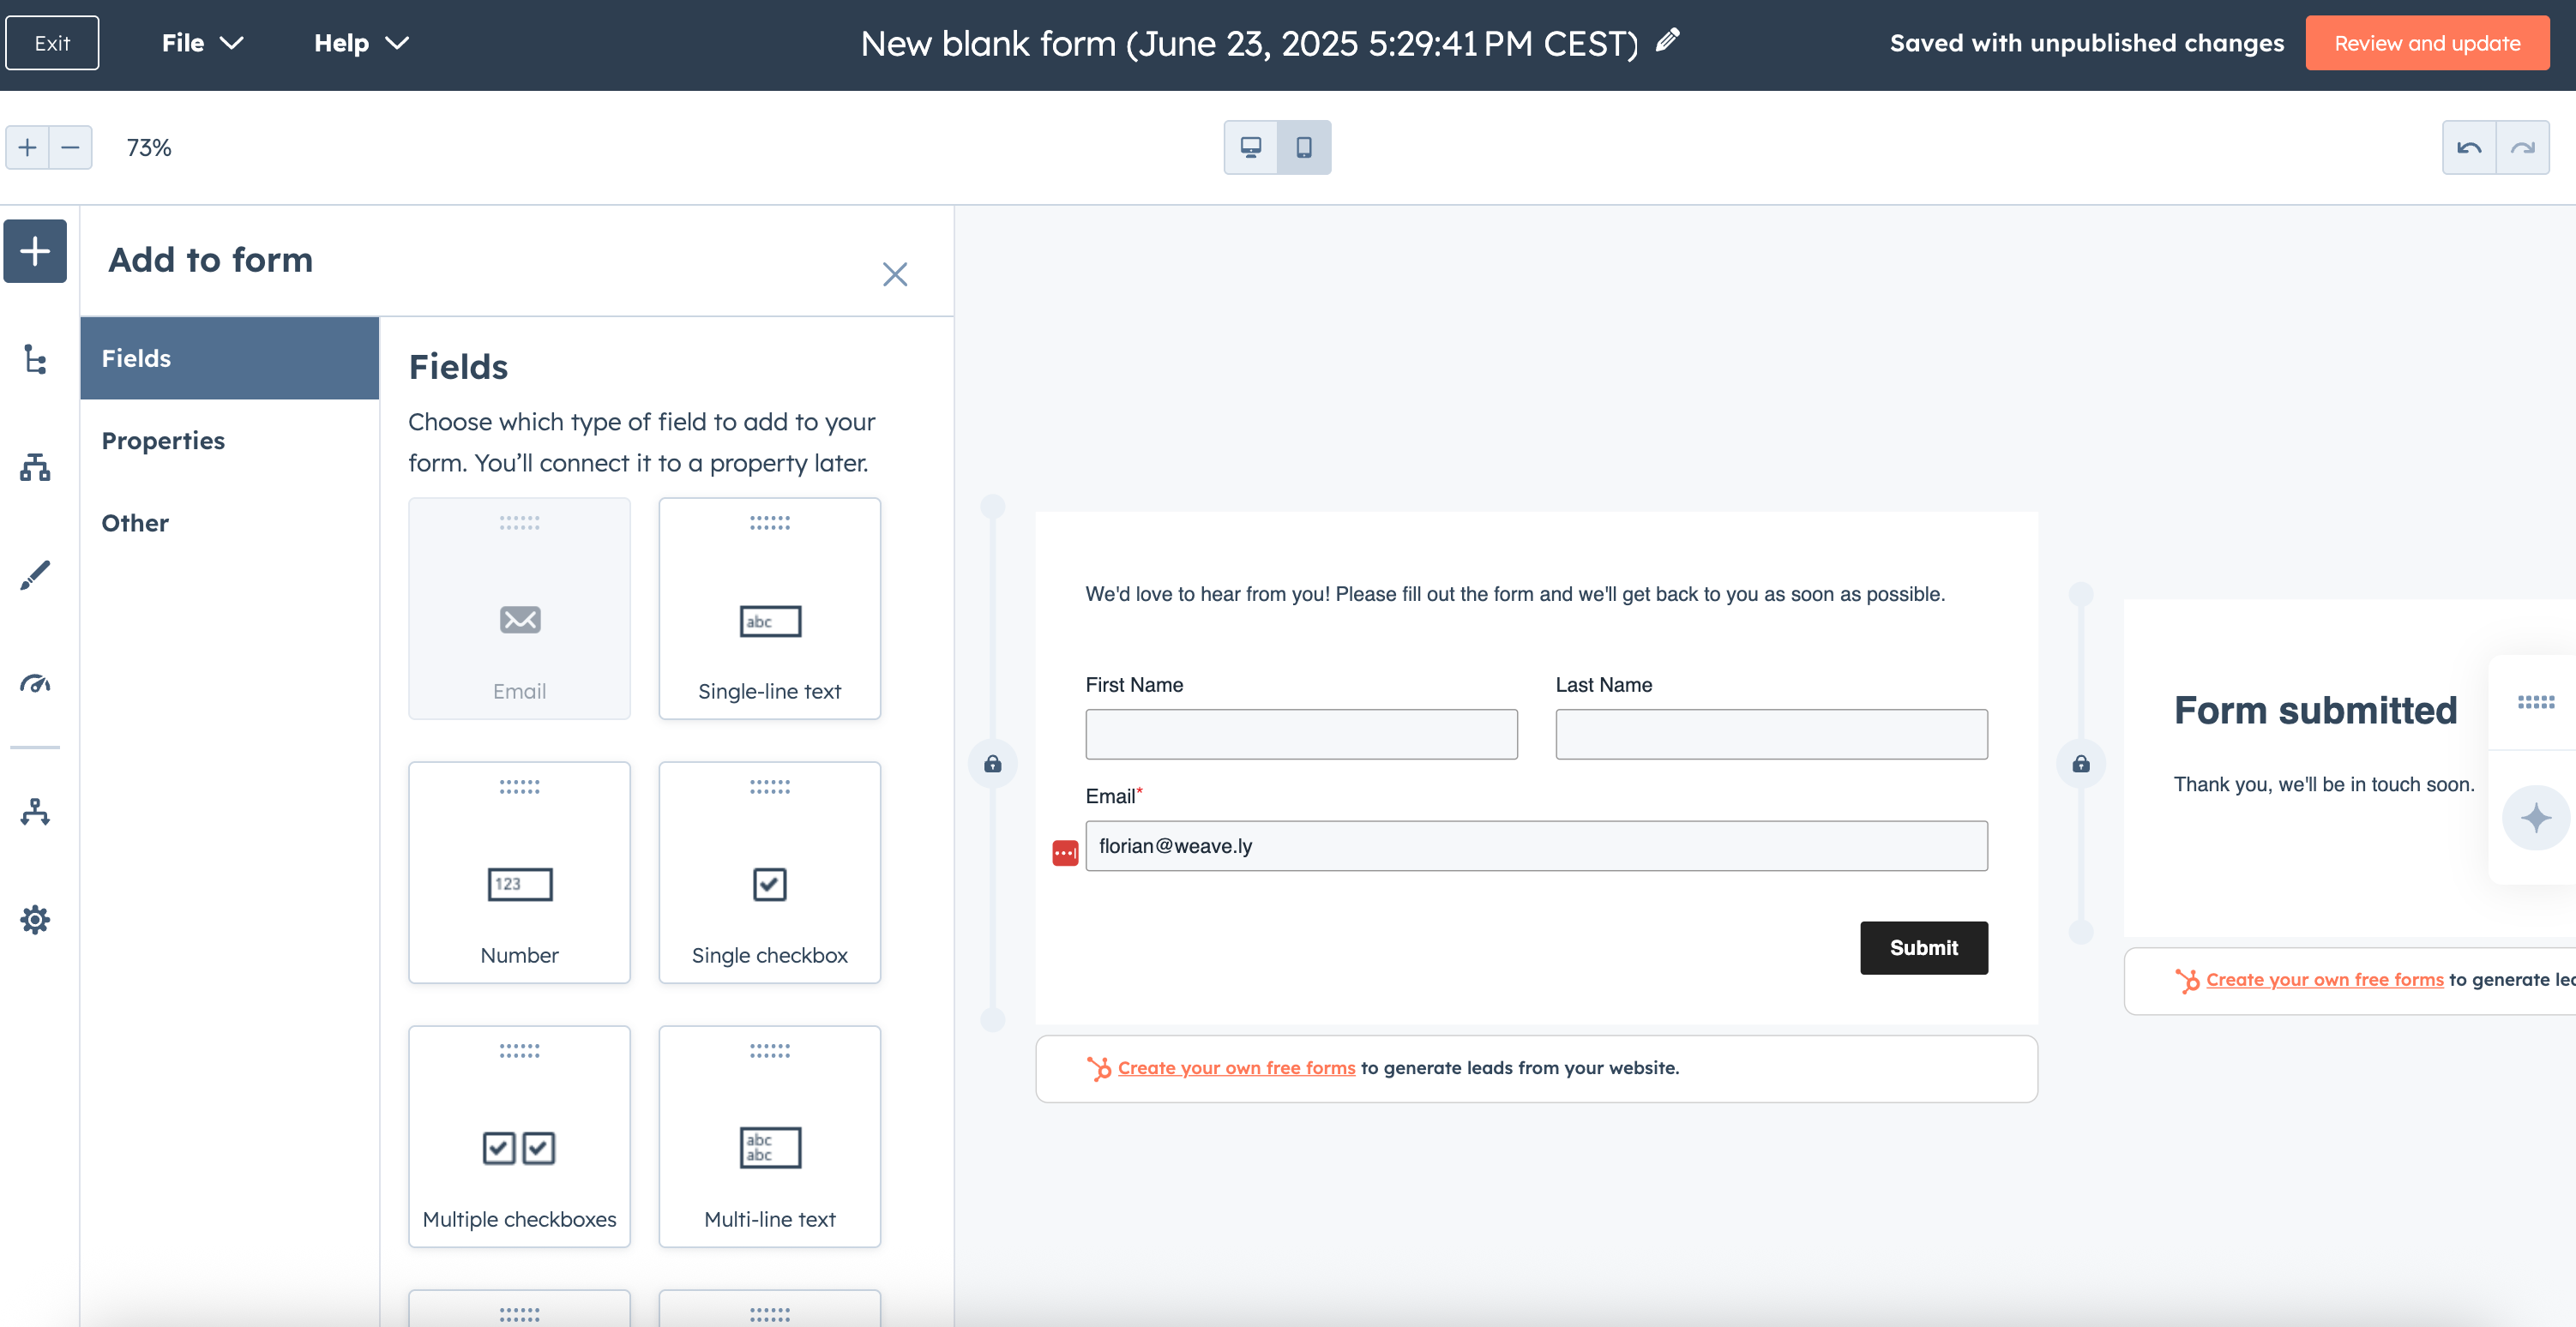Edit form name with pencil icon
The height and width of the screenshot is (1327, 2576).
pyautogui.click(x=1668, y=40)
